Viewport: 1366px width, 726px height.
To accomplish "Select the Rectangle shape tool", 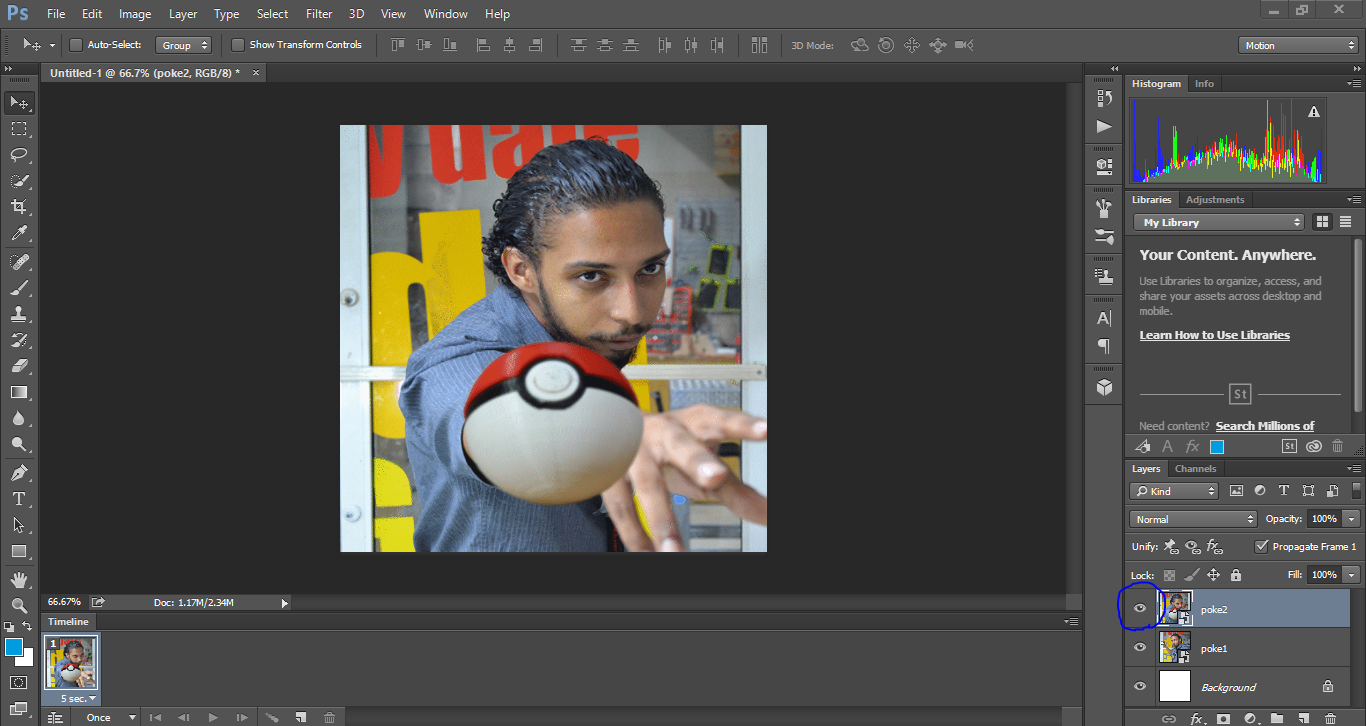I will (19, 551).
